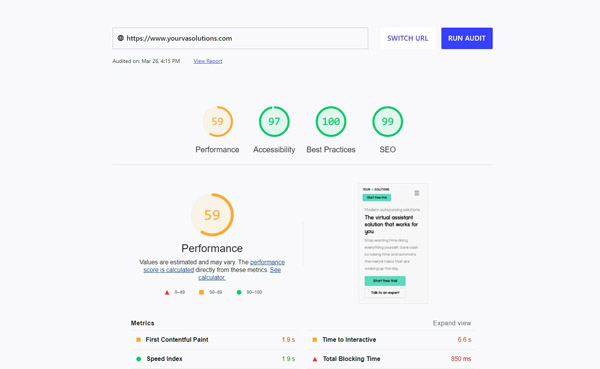Select the Best Practices score gauge 100
The image size is (600, 369).
click(331, 121)
